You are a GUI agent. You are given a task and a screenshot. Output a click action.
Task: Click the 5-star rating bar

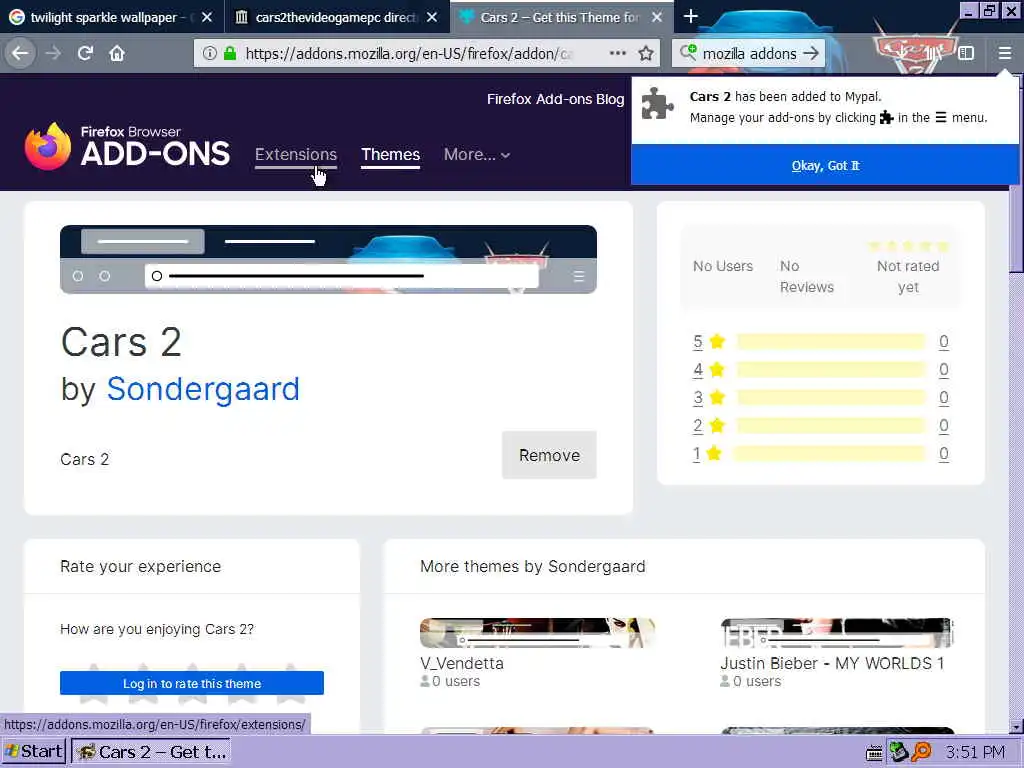(x=831, y=342)
